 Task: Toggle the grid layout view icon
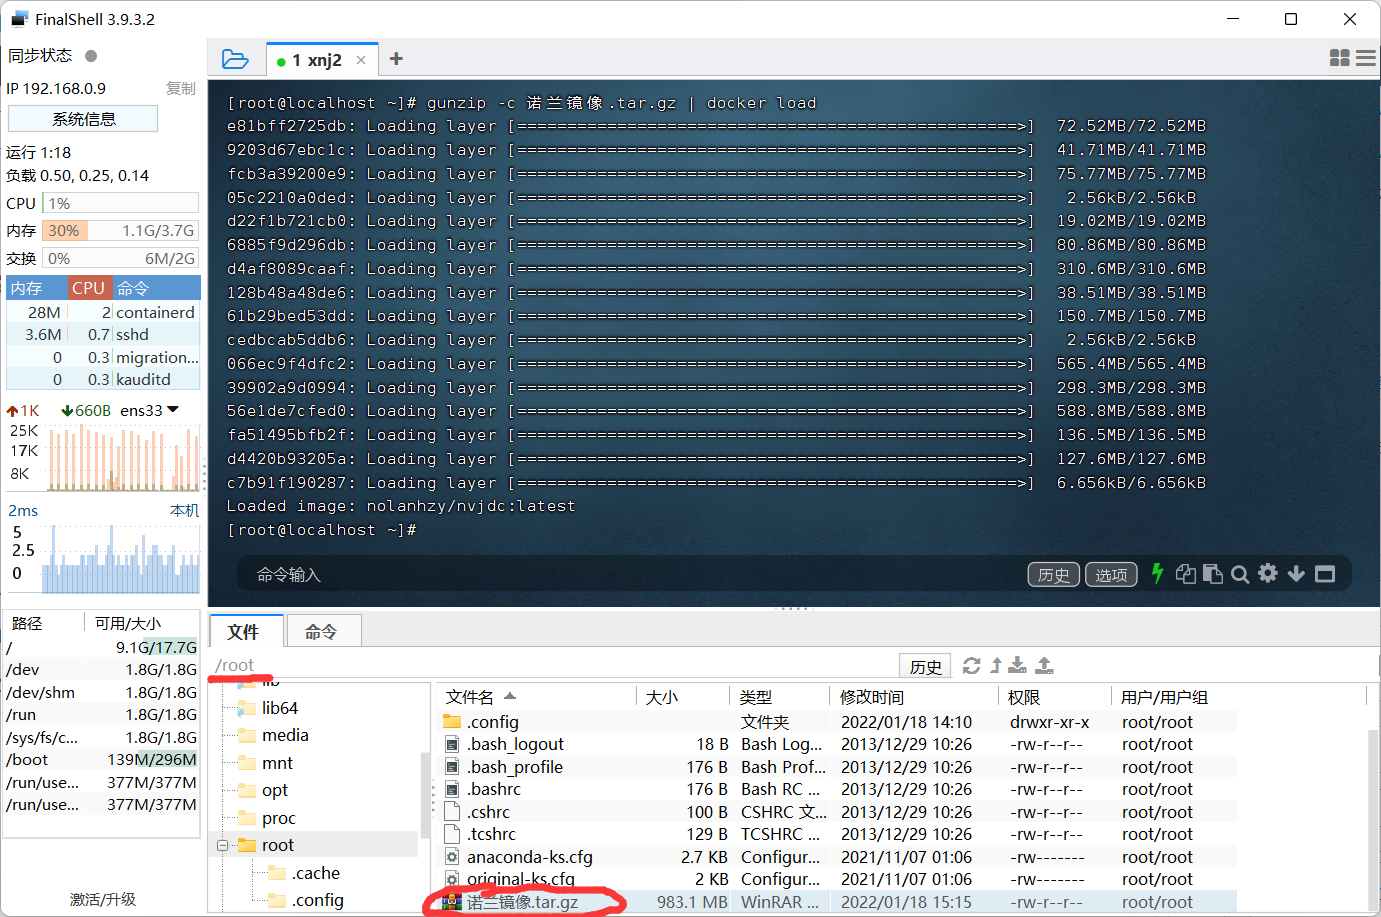tap(1339, 58)
